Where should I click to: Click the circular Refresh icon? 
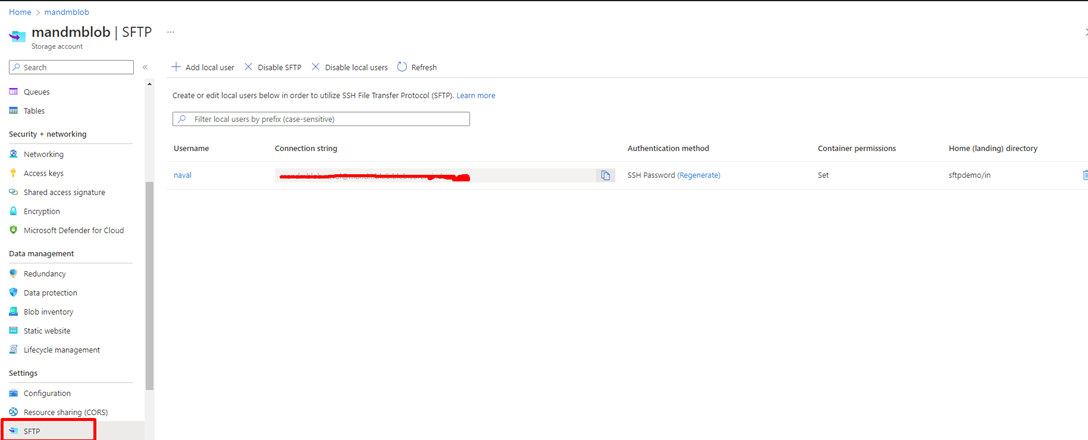402,67
